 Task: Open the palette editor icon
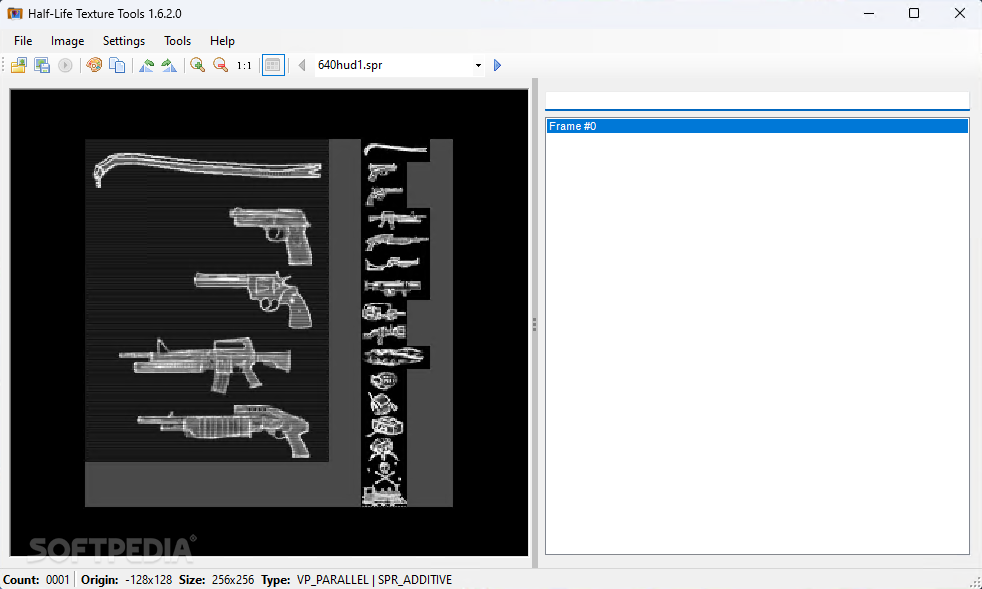(x=94, y=65)
